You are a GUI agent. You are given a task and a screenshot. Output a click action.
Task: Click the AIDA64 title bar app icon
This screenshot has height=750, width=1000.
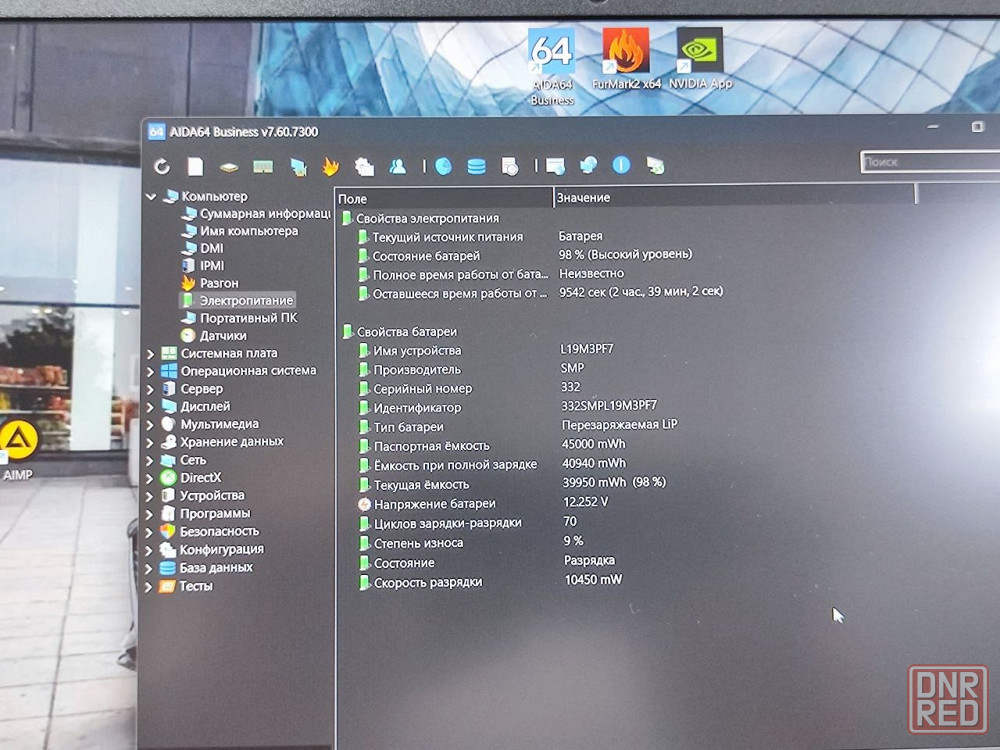point(156,132)
